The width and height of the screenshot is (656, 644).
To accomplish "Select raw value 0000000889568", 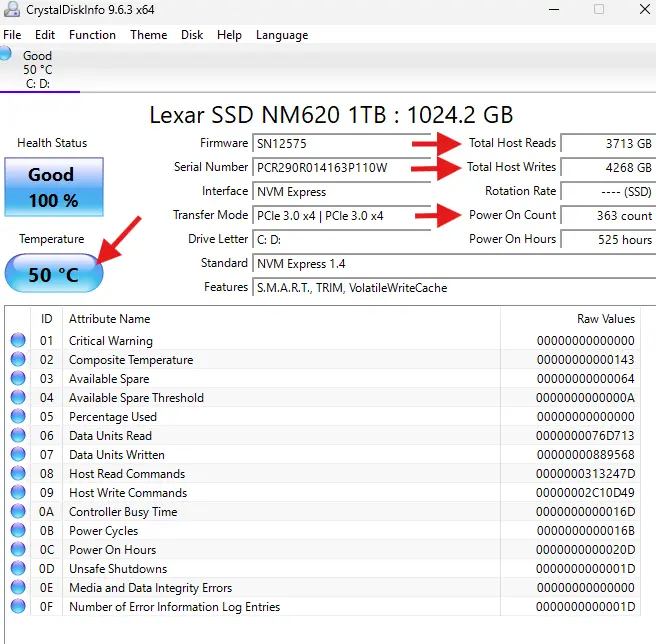I will click(585, 454).
